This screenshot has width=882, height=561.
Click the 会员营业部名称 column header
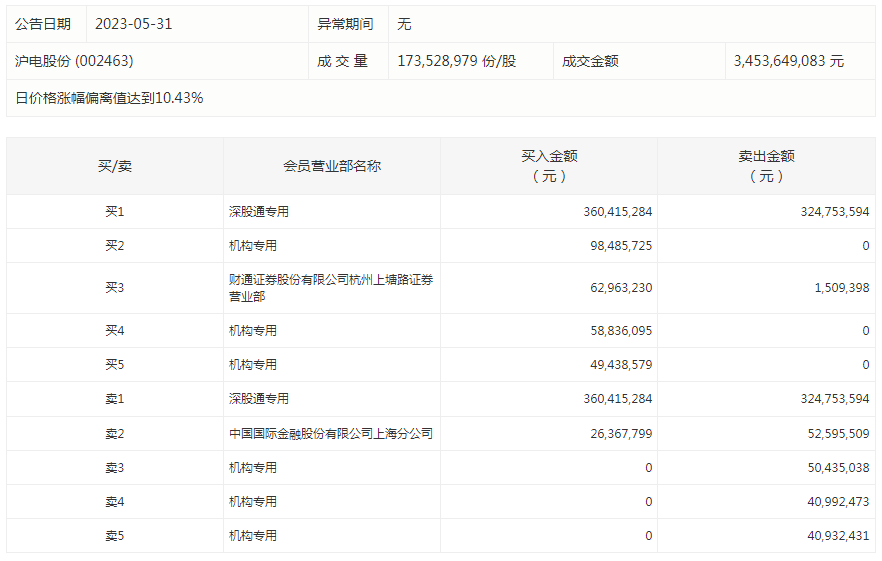(x=332, y=166)
